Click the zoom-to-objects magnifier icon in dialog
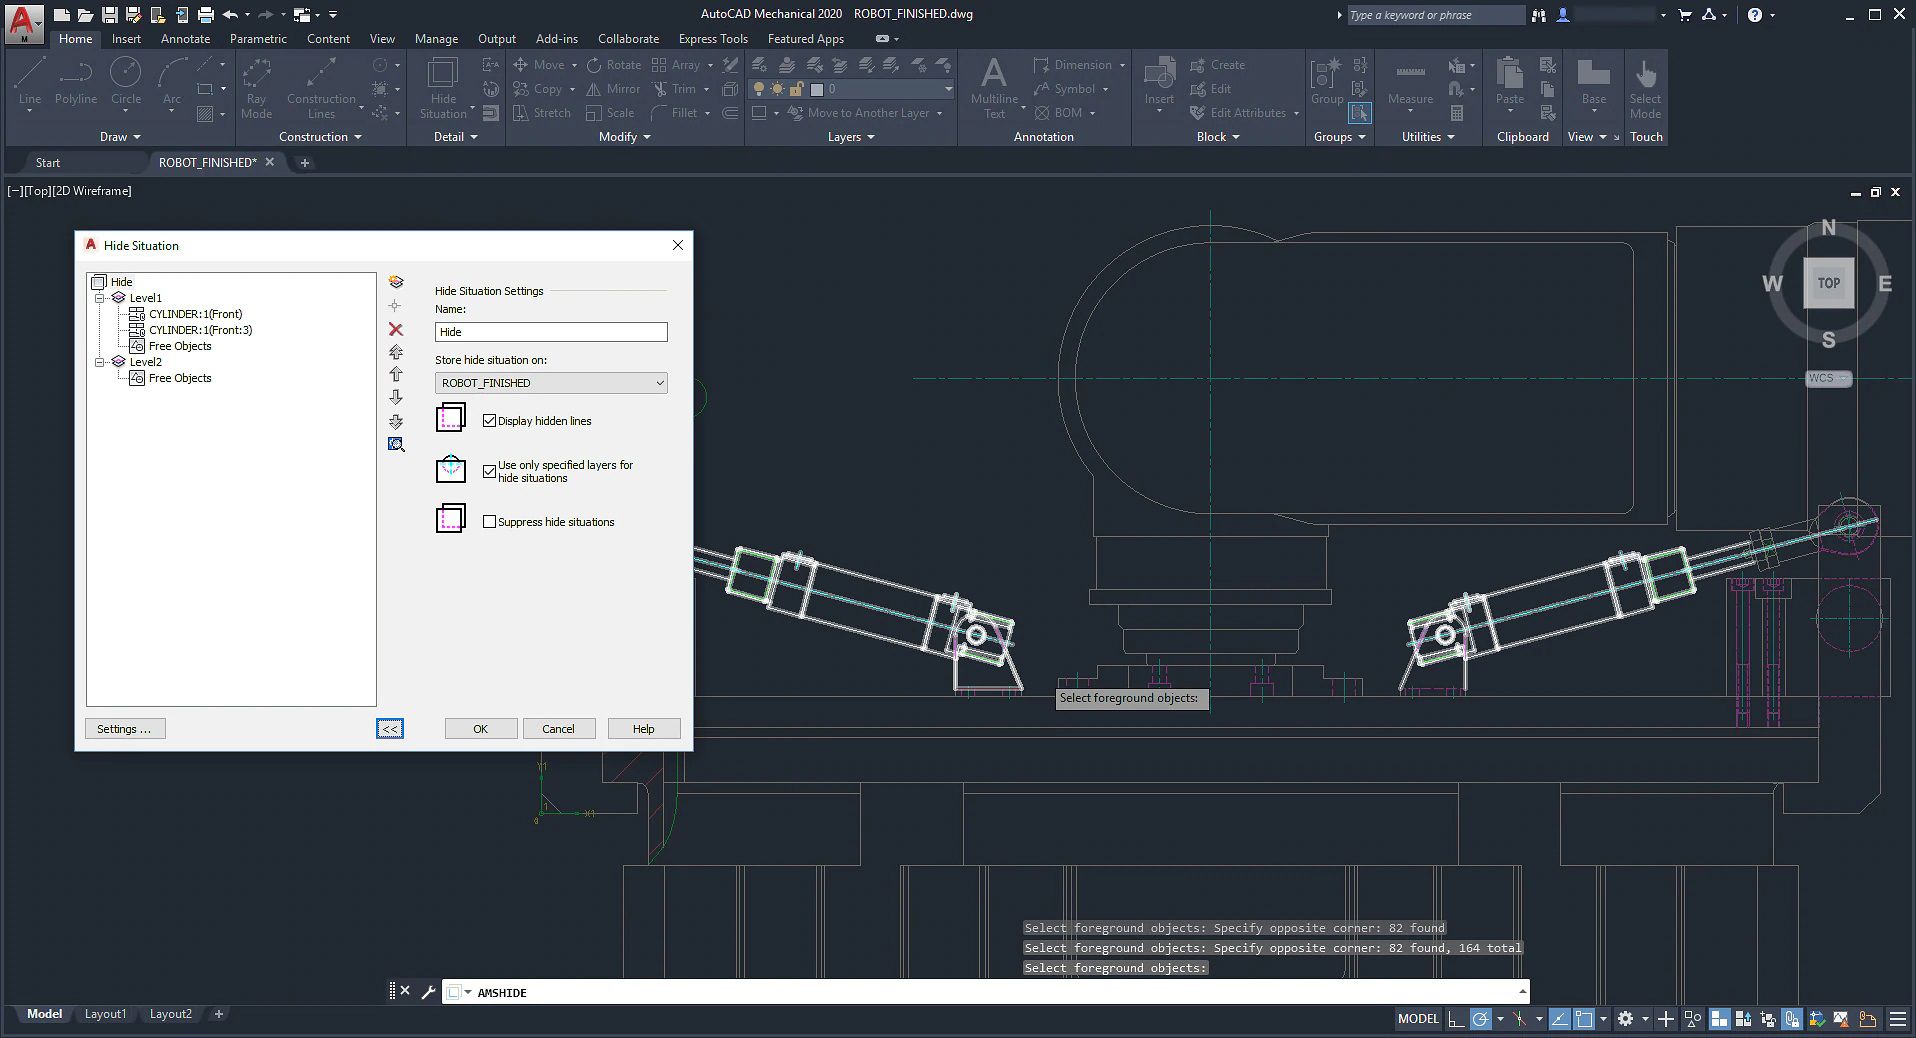The height and width of the screenshot is (1038, 1916). [x=396, y=445]
